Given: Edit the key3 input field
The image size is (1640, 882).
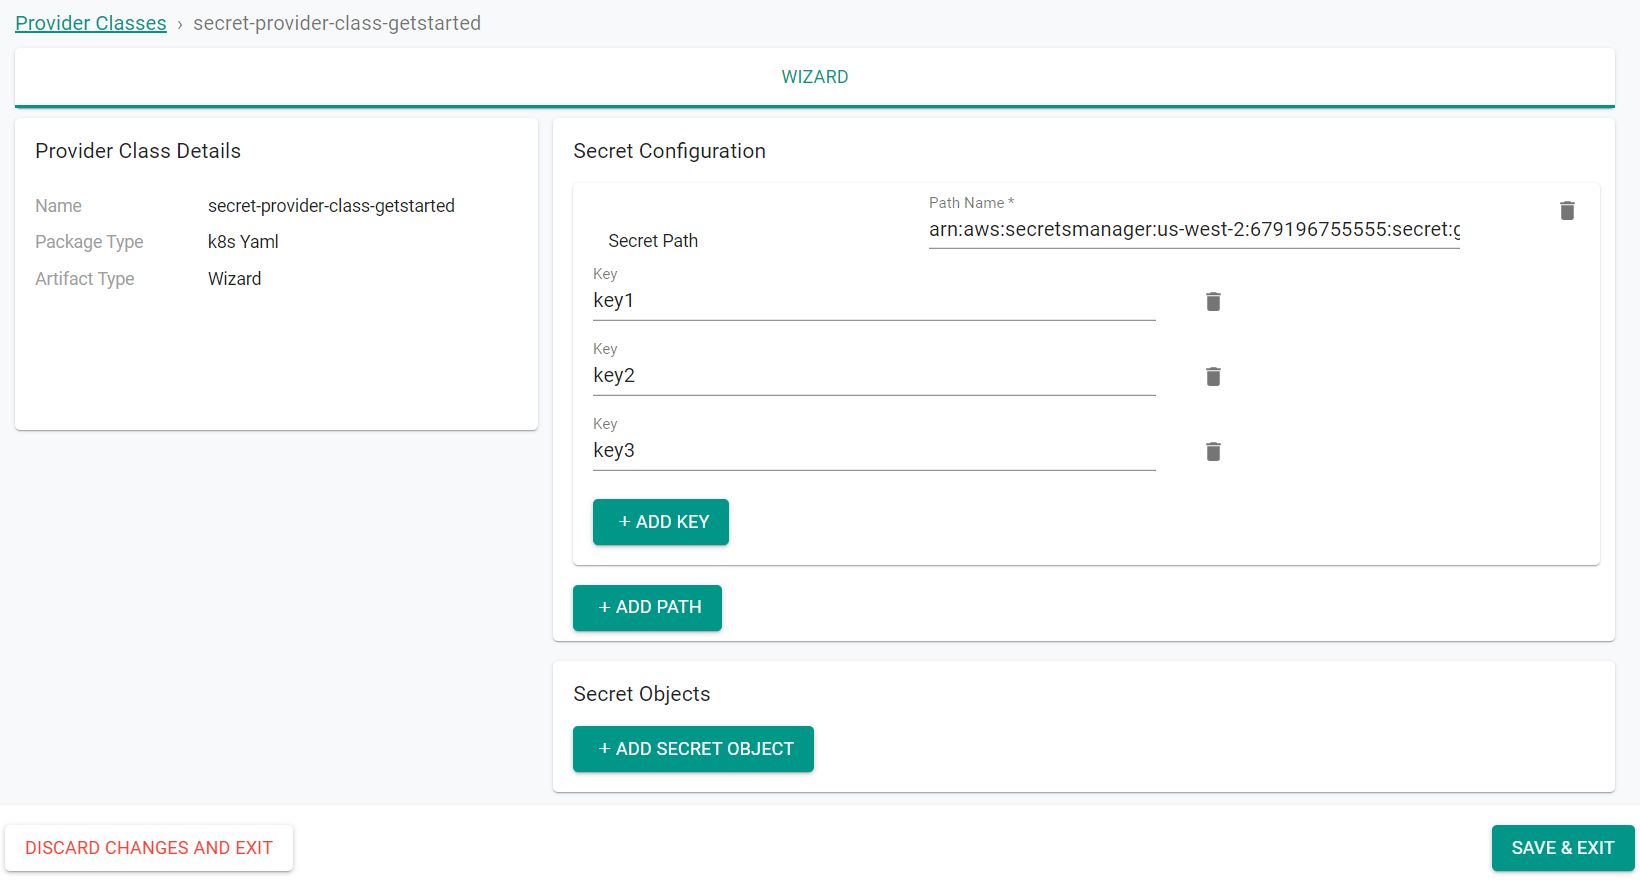Looking at the screenshot, I should tap(874, 451).
